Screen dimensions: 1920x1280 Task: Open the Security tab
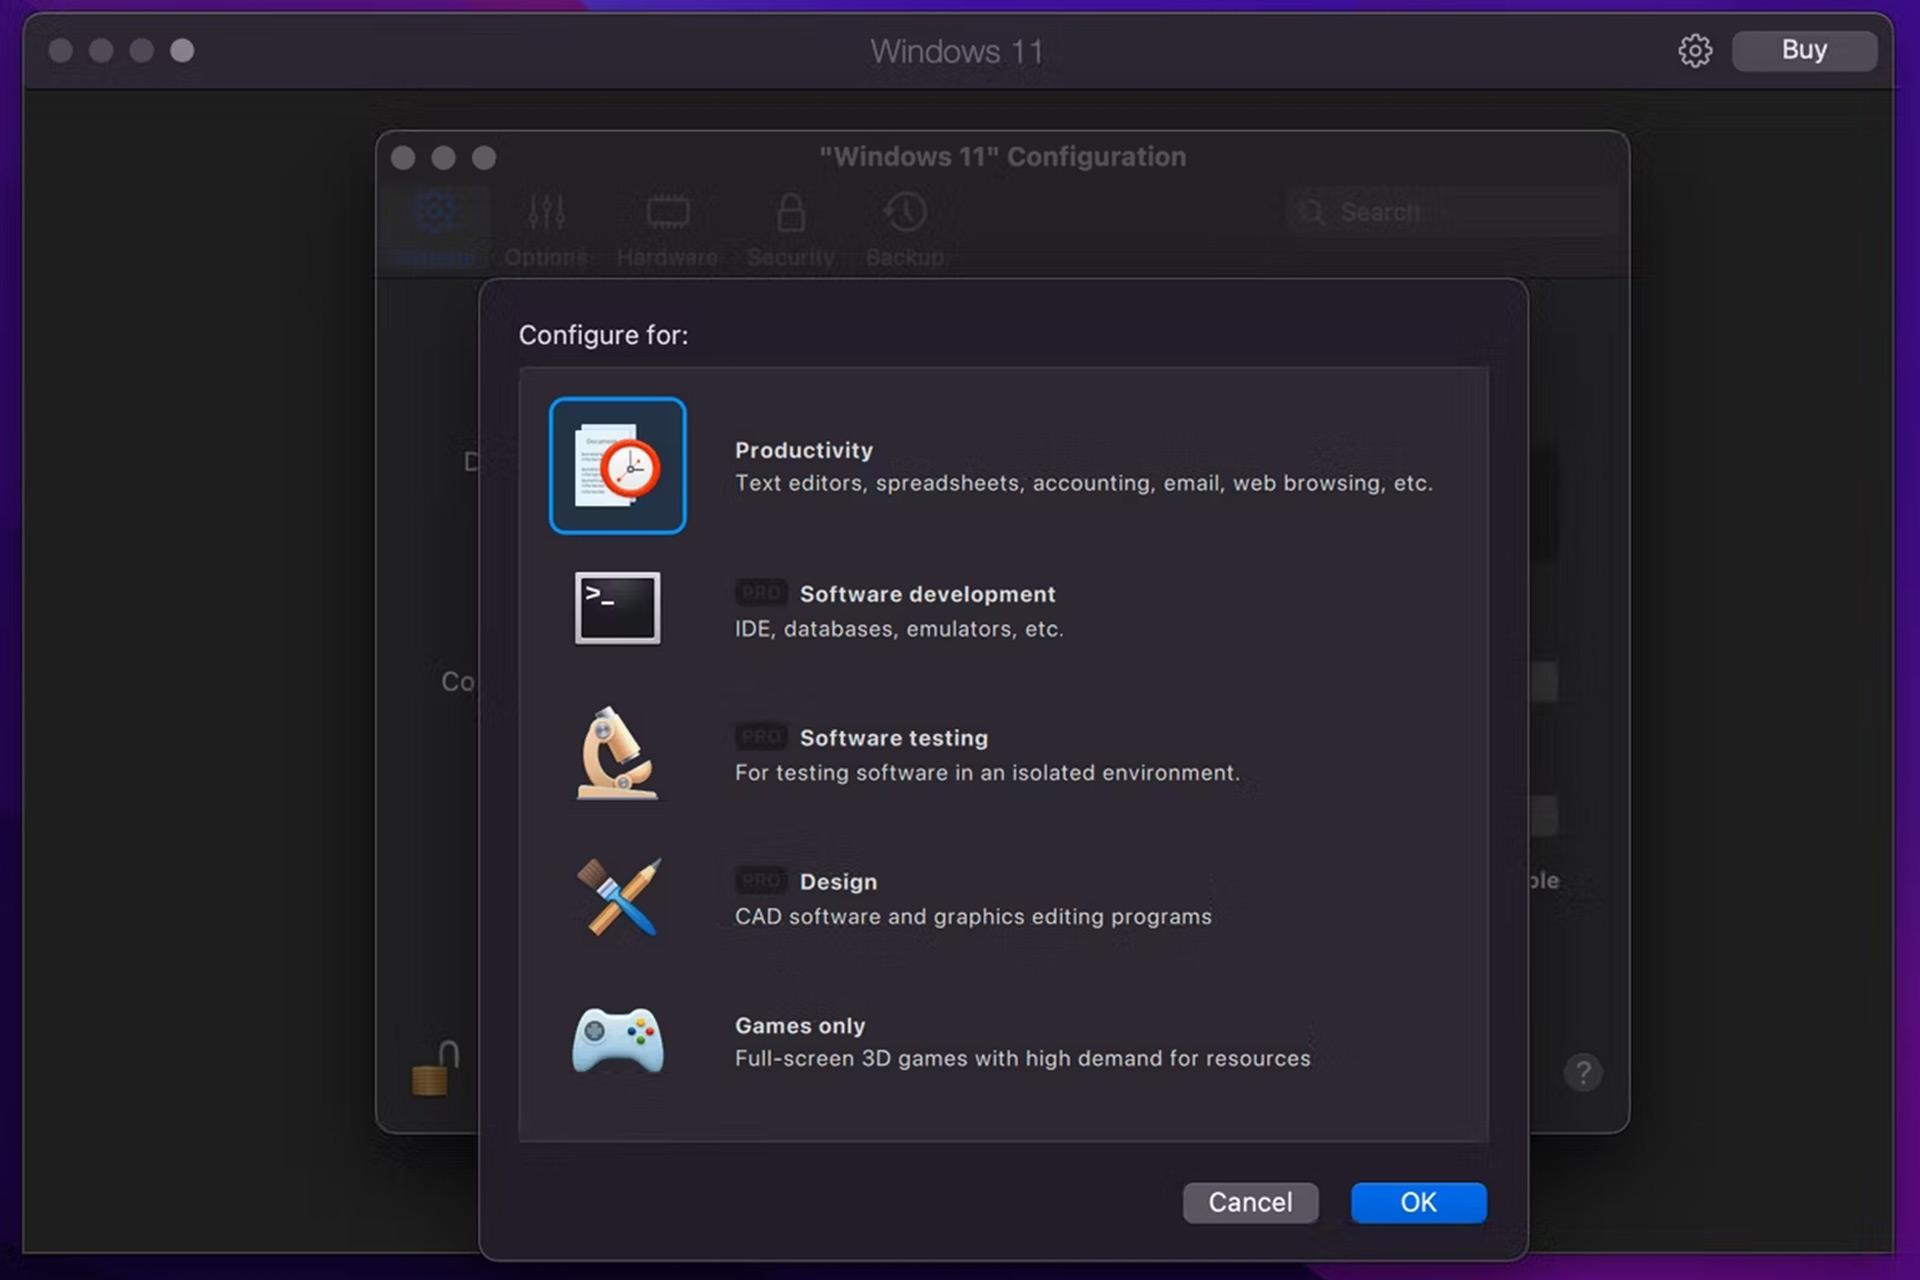click(791, 230)
